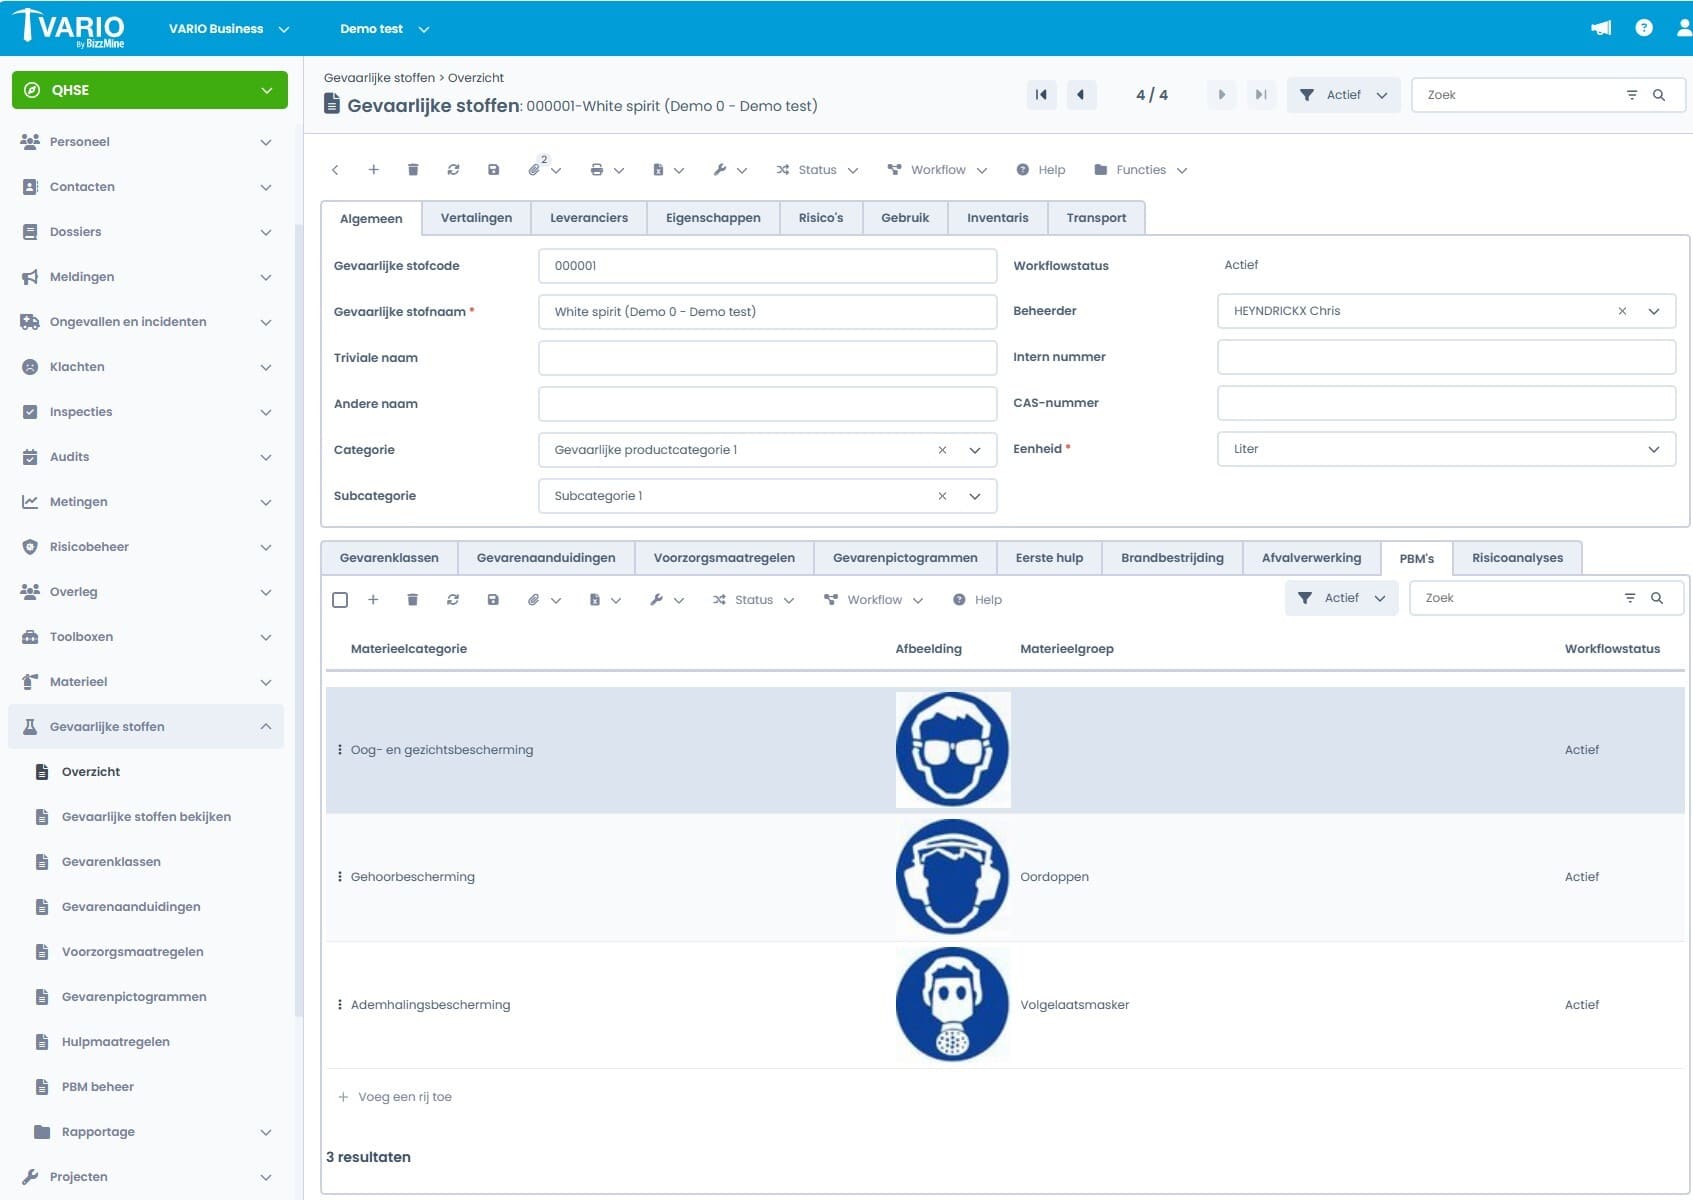Go to the first record

click(x=1041, y=95)
